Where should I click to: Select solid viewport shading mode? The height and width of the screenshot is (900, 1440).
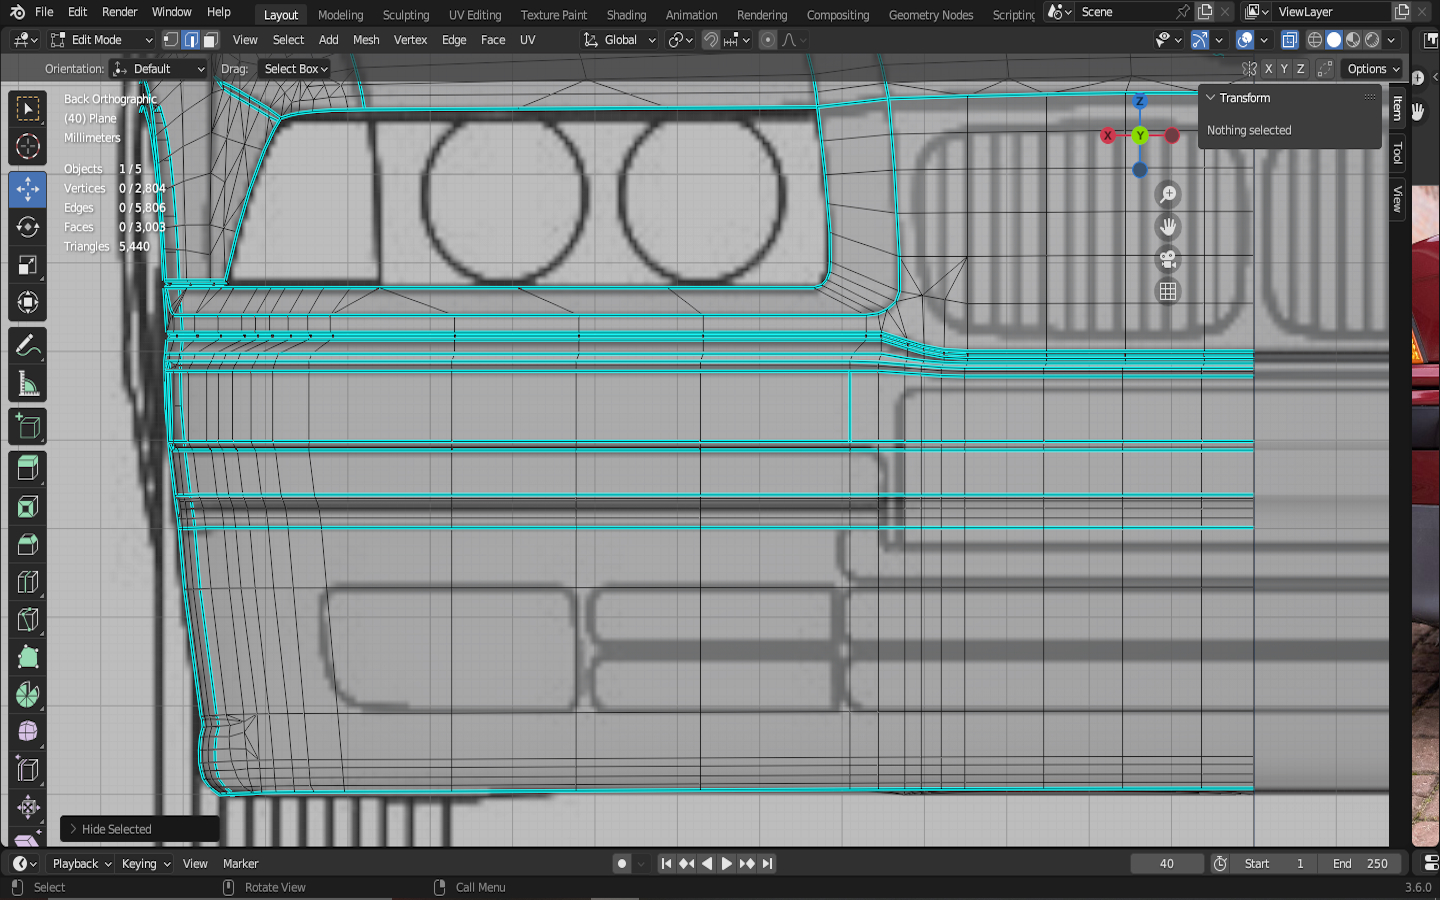coord(1334,40)
